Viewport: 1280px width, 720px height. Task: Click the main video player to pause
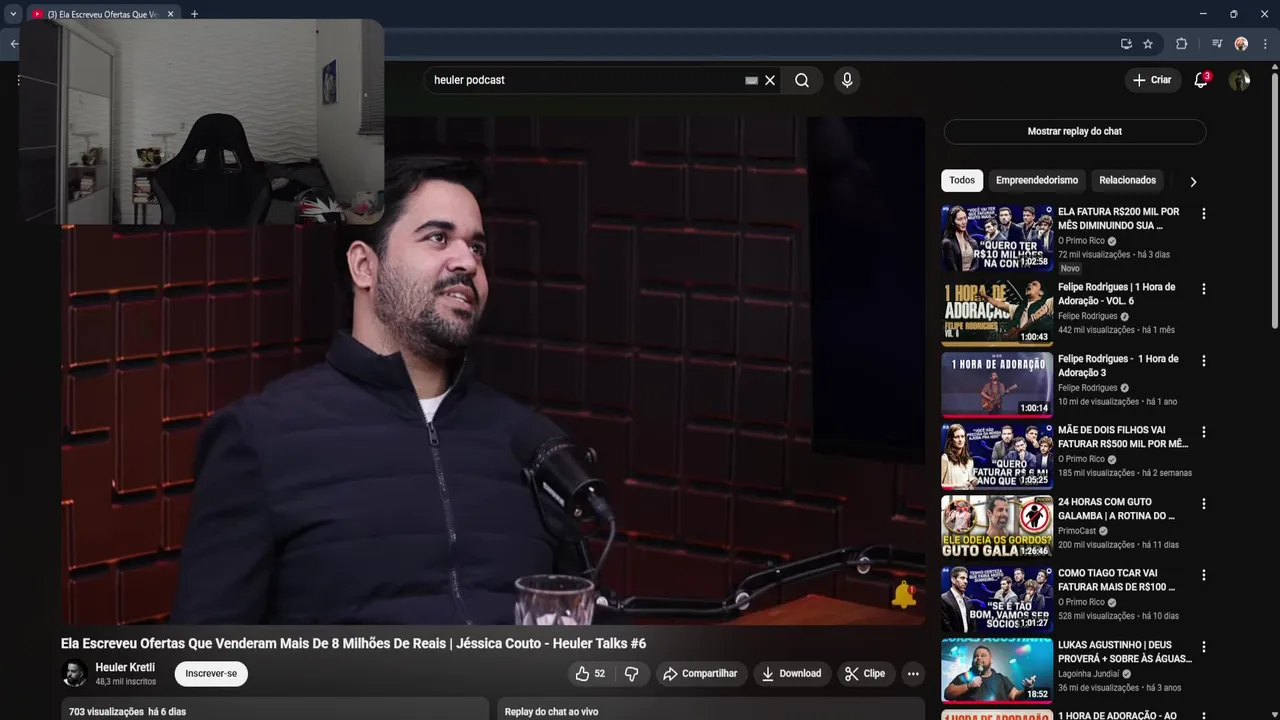[493, 370]
